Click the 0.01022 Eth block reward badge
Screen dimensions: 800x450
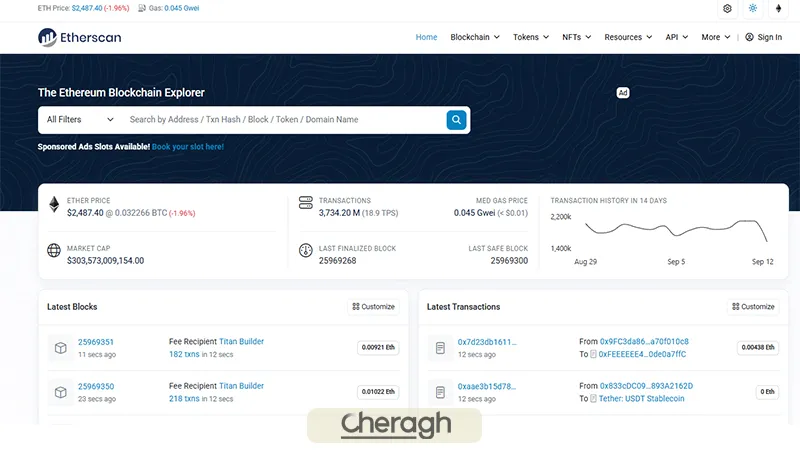tap(378, 392)
